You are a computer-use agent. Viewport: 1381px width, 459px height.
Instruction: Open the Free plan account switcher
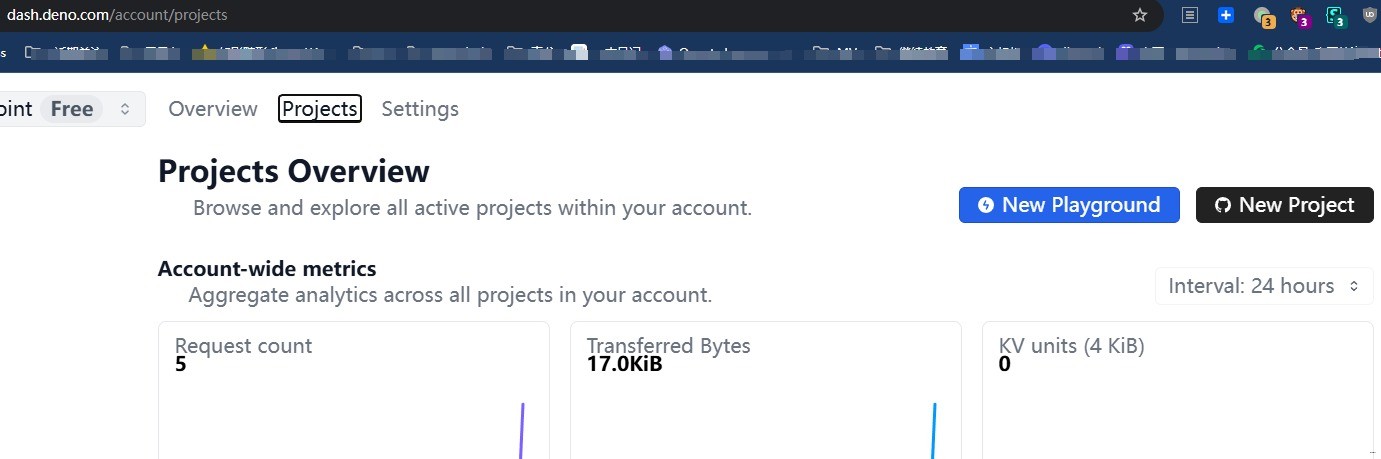pyautogui.click(x=70, y=109)
